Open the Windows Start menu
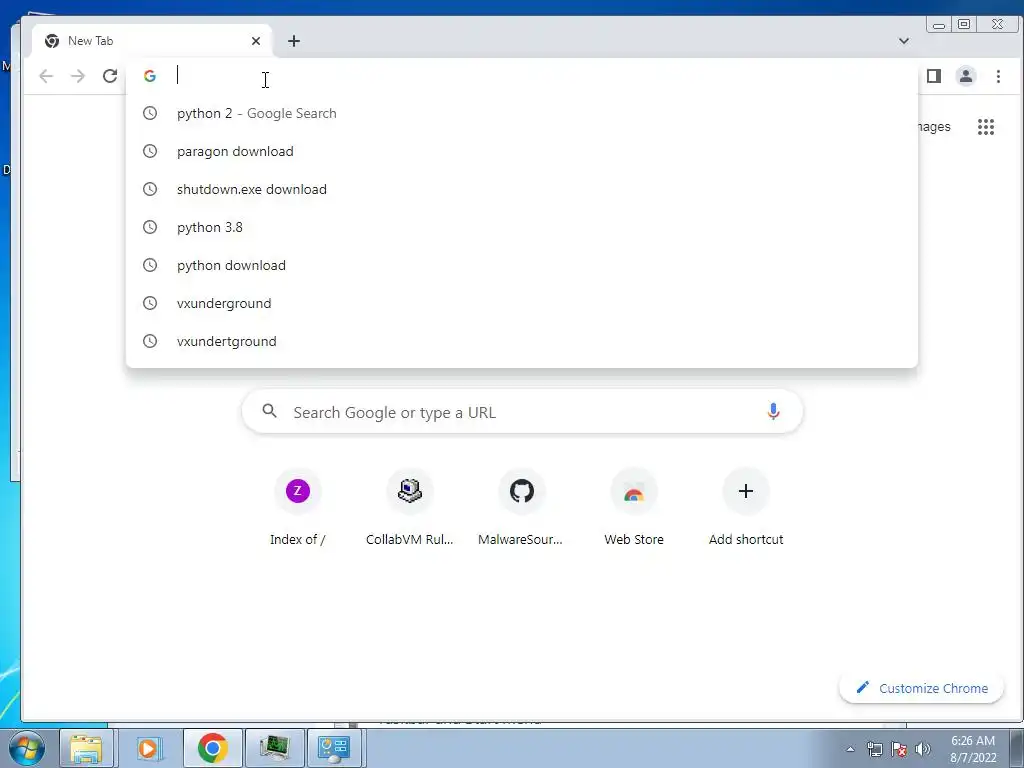Viewport: 1024px width, 768px height. (27, 748)
